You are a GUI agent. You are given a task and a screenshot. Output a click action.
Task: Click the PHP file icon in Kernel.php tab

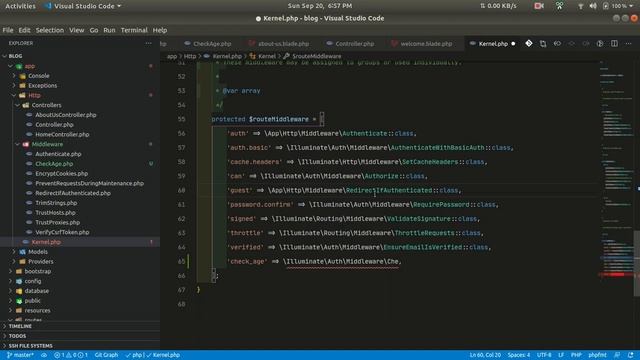[x=472, y=43]
